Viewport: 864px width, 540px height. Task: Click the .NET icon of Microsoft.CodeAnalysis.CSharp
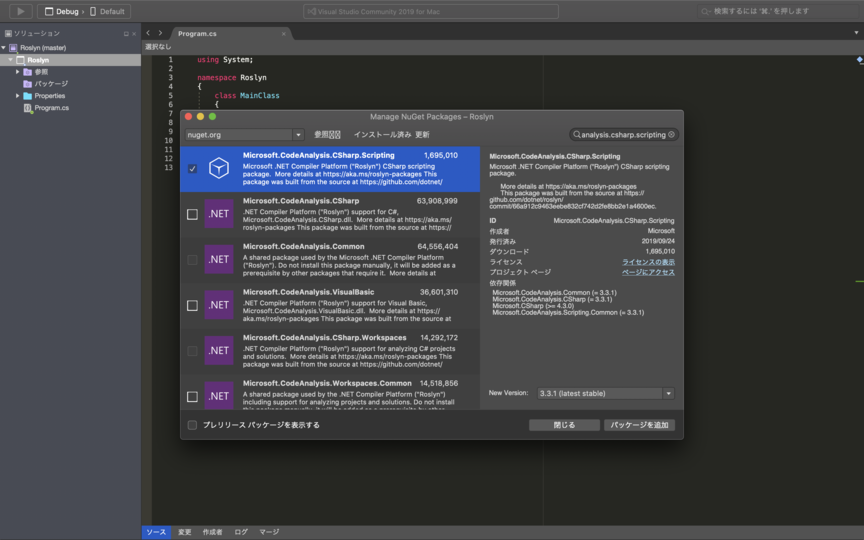[x=219, y=214]
